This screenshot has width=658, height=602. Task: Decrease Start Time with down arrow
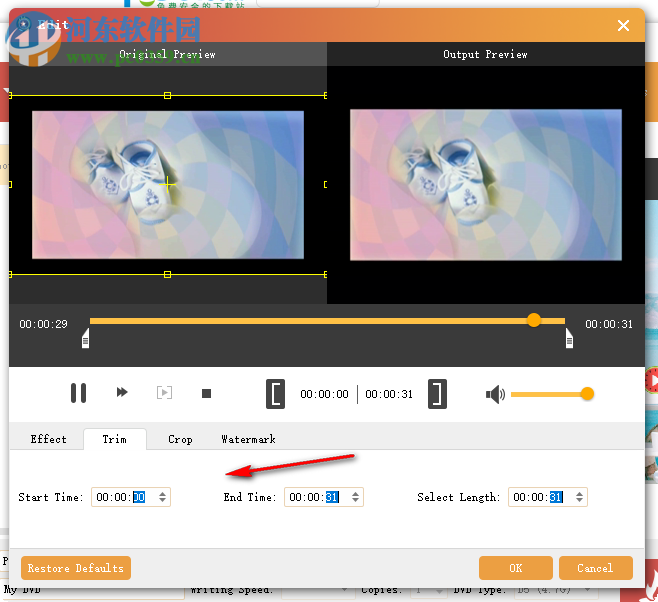(163, 500)
